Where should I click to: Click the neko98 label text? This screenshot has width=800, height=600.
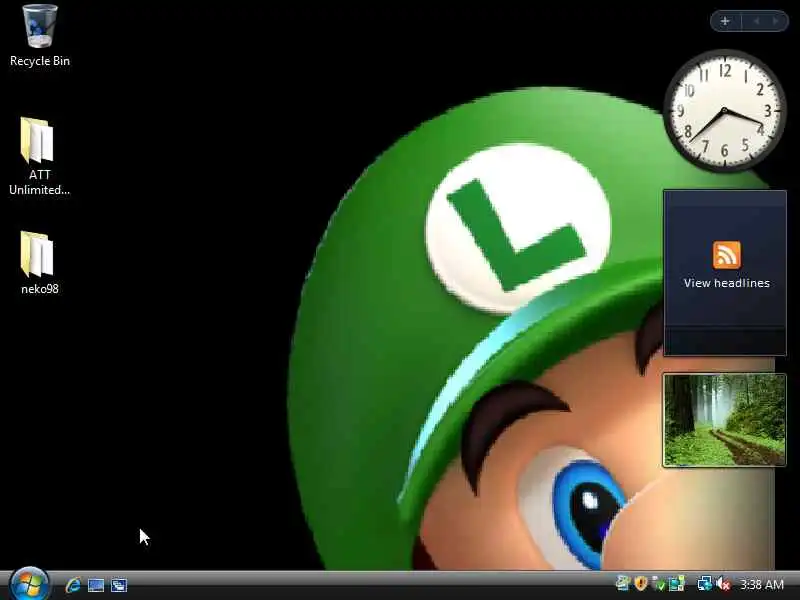point(40,289)
